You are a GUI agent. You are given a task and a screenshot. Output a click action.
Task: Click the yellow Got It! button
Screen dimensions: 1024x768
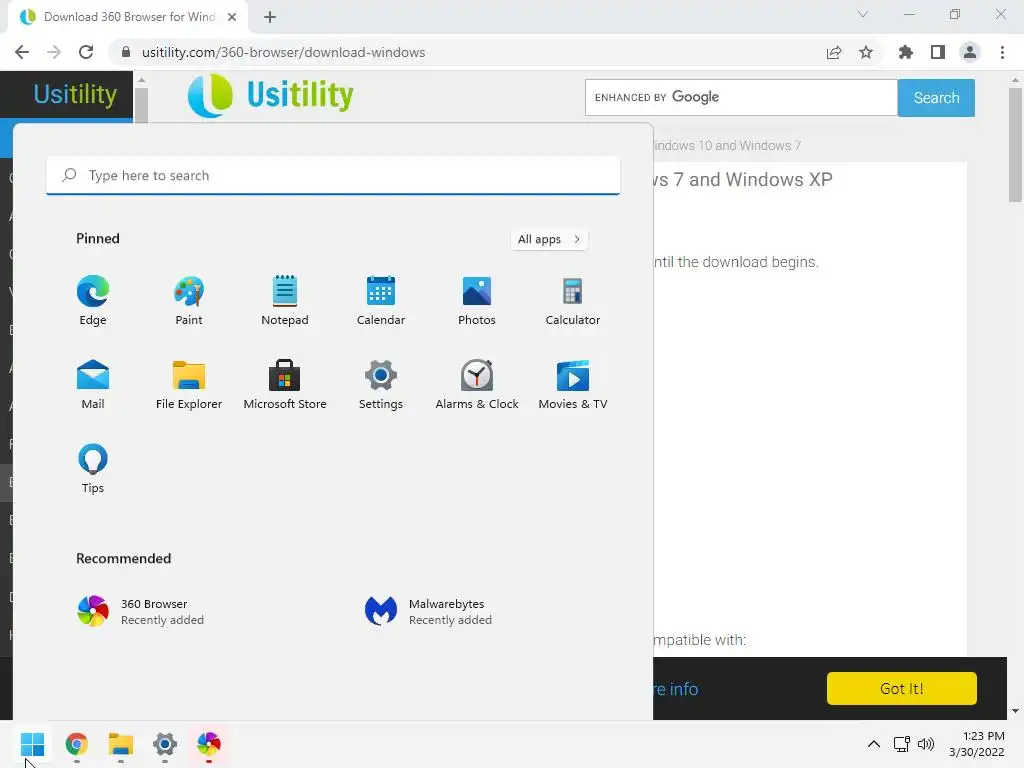pyautogui.click(x=901, y=688)
